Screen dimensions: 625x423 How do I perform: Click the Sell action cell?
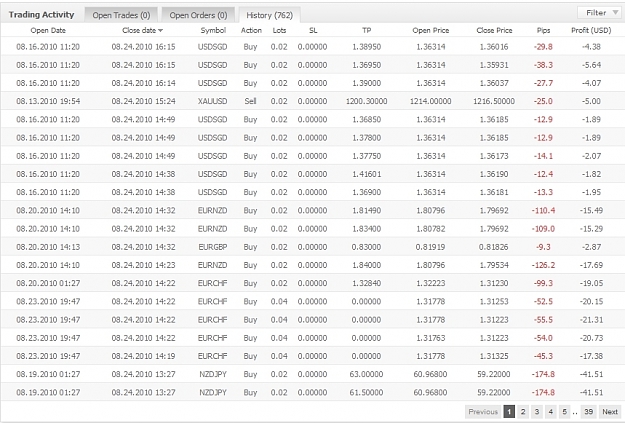[250, 101]
